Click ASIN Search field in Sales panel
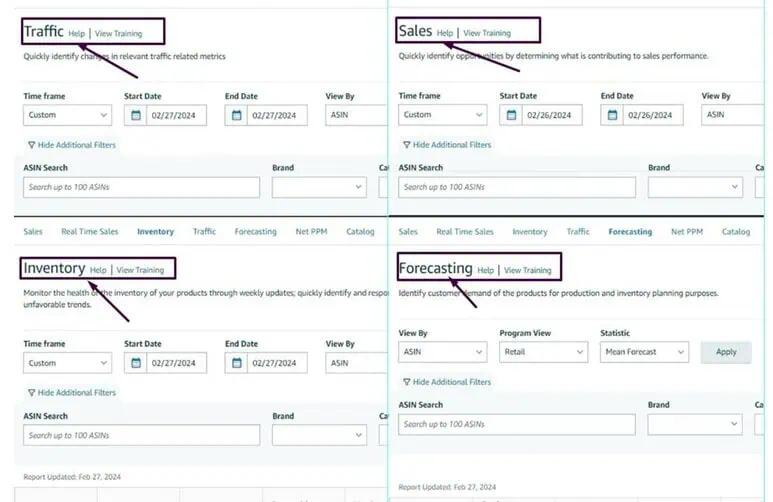773x502 pixels. pos(517,187)
